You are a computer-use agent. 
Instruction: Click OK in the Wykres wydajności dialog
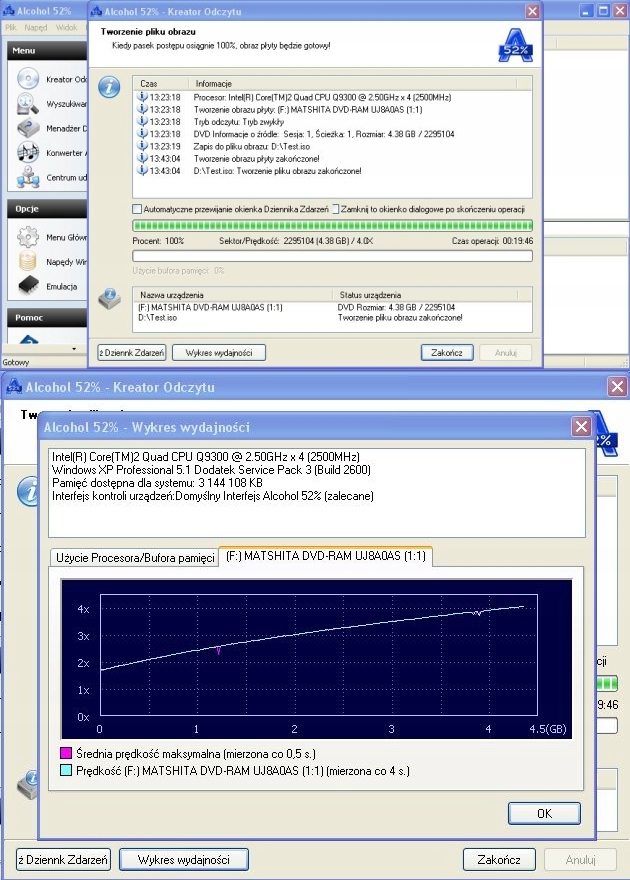pos(544,813)
